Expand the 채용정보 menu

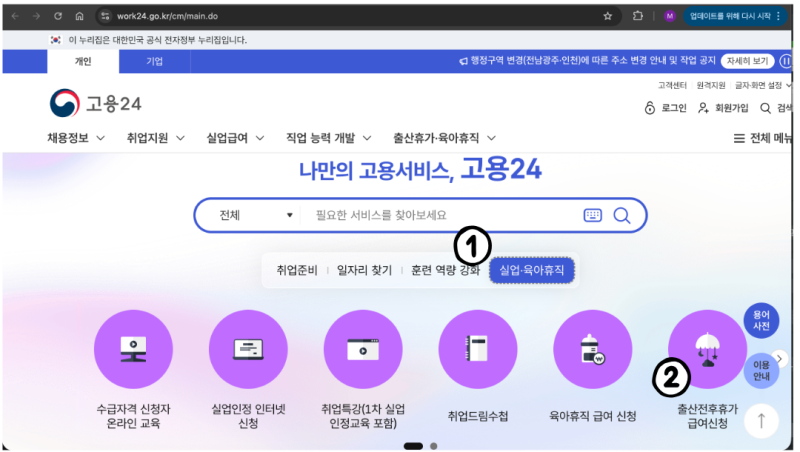click(x=76, y=138)
